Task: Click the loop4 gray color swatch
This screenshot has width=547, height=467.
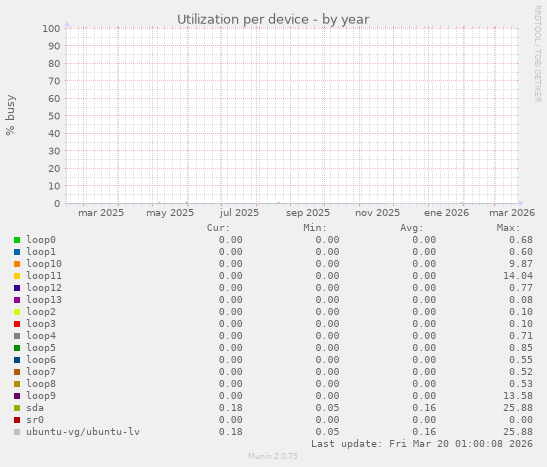Action: [17, 336]
